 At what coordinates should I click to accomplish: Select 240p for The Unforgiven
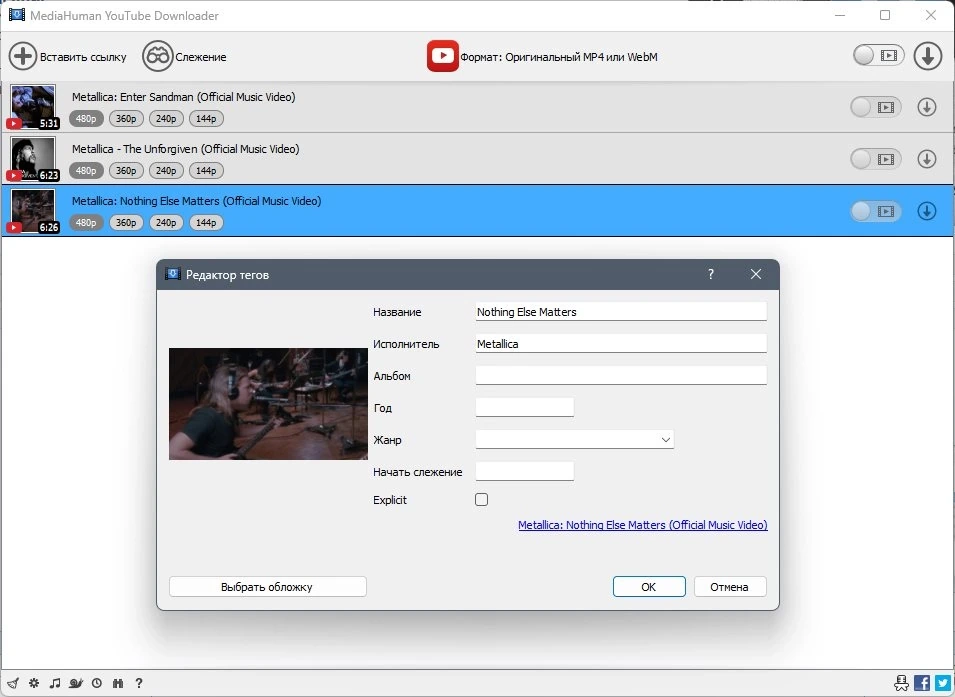[x=166, y=171]
